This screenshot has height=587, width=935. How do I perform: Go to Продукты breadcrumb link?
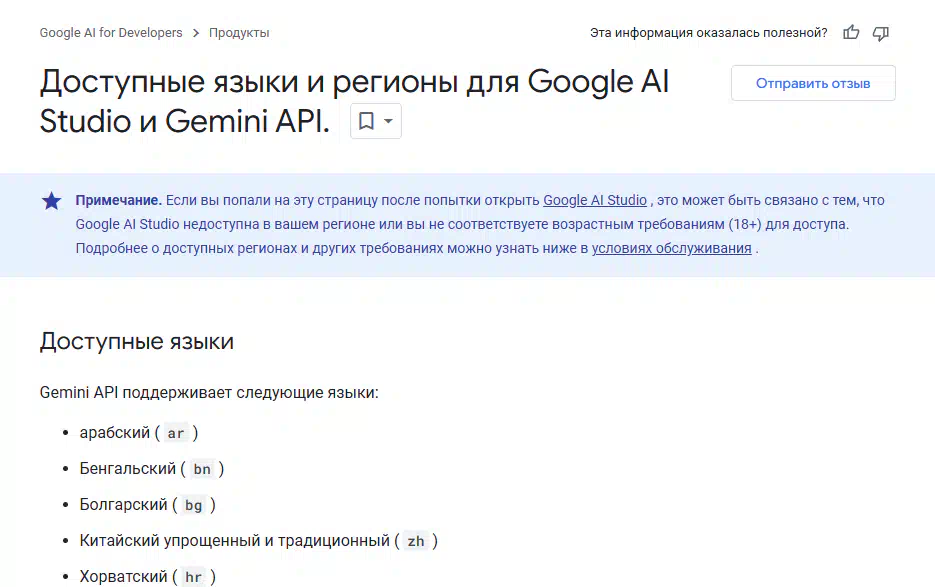239,33
